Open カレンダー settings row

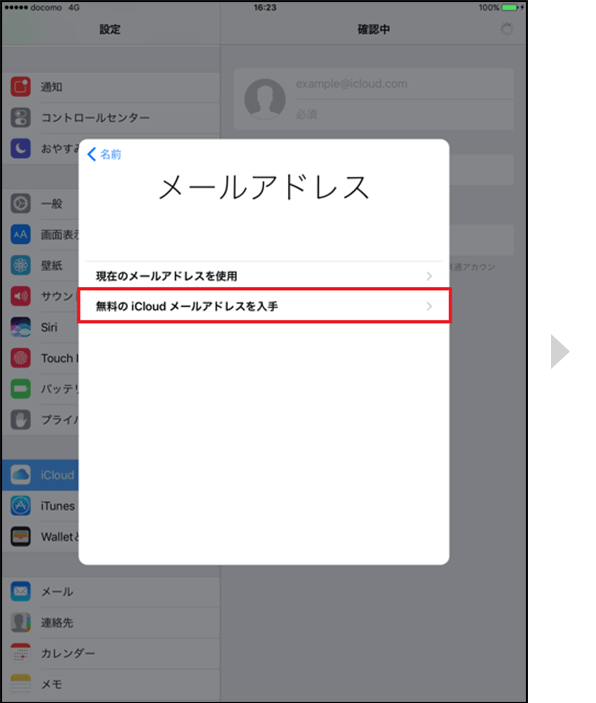(111, 653)
